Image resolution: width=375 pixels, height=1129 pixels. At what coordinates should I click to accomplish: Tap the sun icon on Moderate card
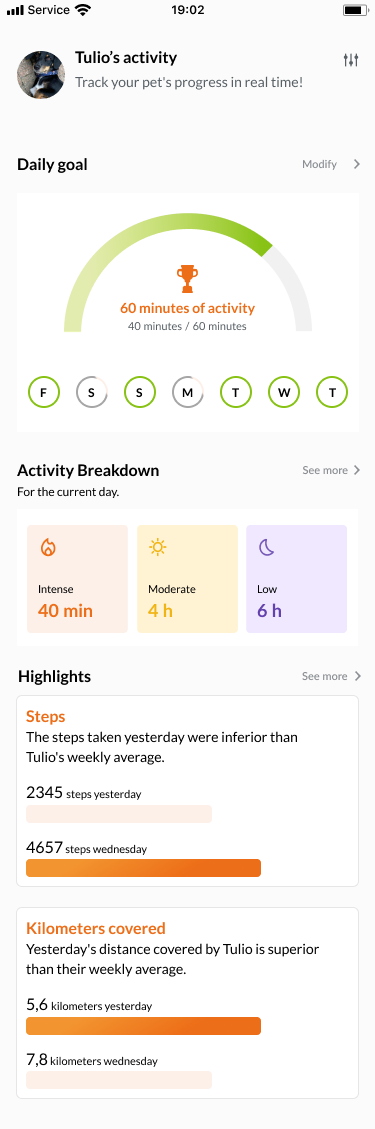click(158, 547)
